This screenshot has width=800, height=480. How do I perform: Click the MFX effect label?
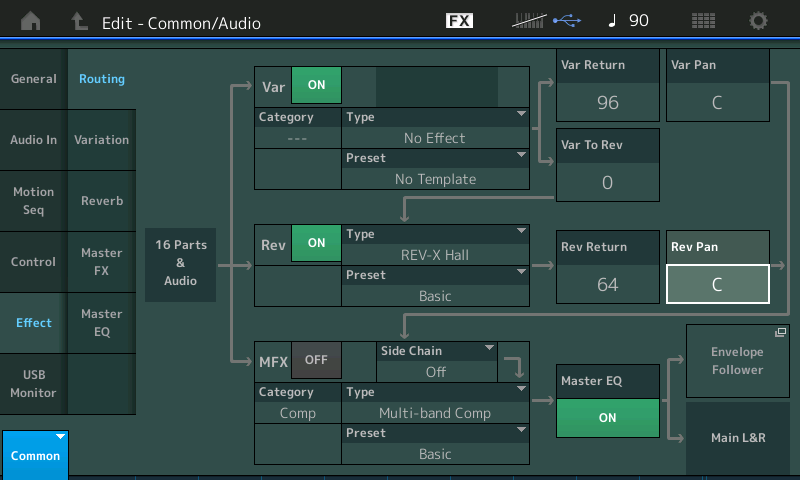click(x=273, y=362)
